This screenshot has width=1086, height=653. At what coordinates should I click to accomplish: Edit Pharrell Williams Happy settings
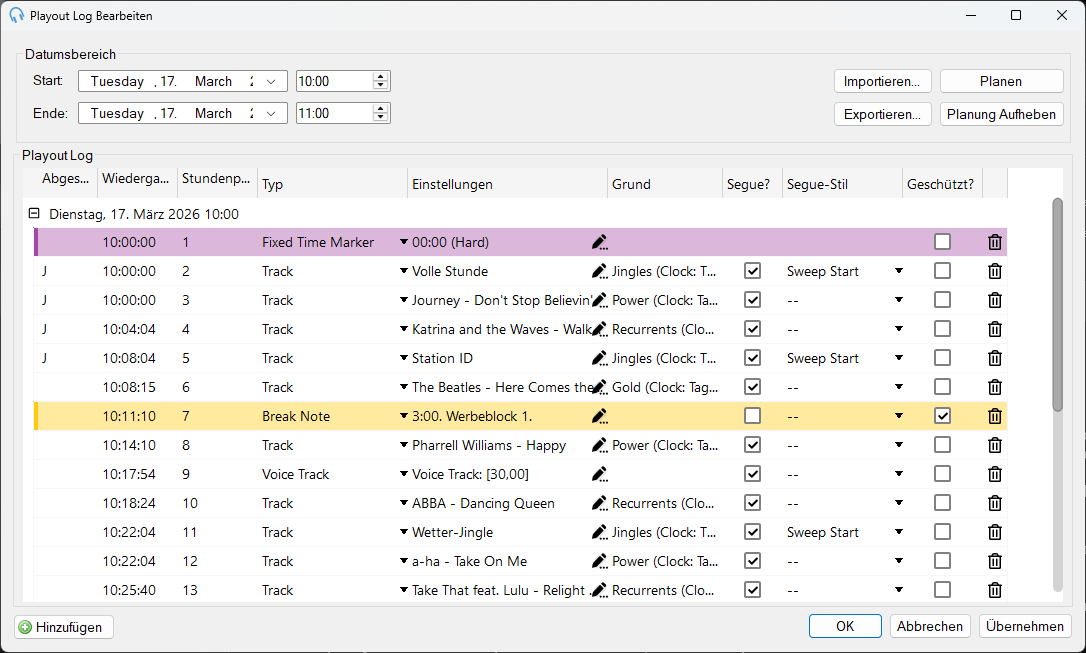[x=600, y=445]
